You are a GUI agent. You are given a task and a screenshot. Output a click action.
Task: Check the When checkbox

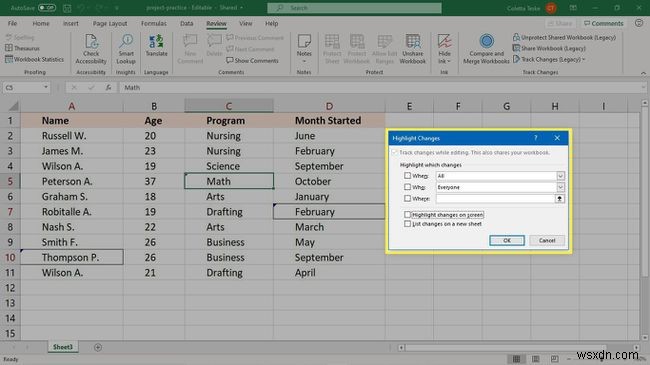pyautogui.click(x=407, y=176)
